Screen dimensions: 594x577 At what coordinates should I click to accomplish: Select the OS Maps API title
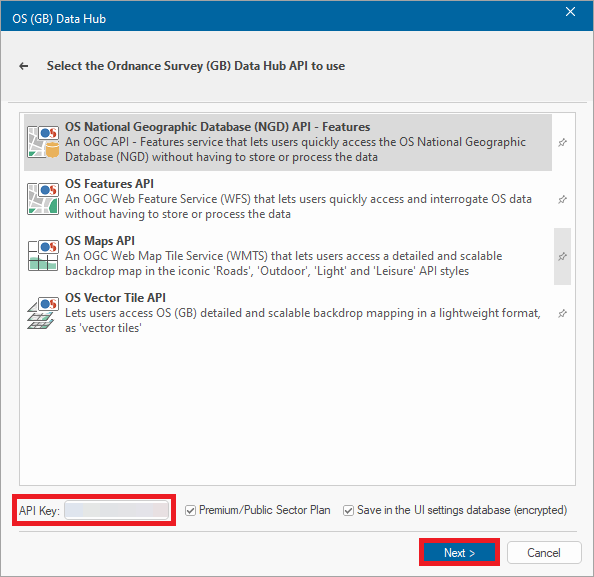[x=100, y=241]
